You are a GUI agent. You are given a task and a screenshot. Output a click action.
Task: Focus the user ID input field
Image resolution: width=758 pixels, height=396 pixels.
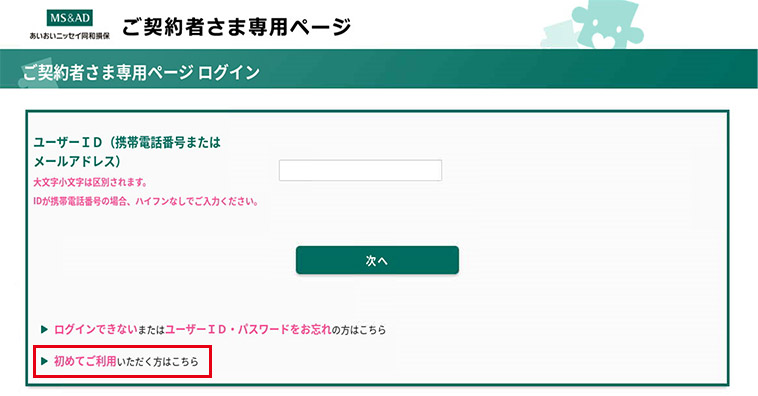(x=360, y=170)
